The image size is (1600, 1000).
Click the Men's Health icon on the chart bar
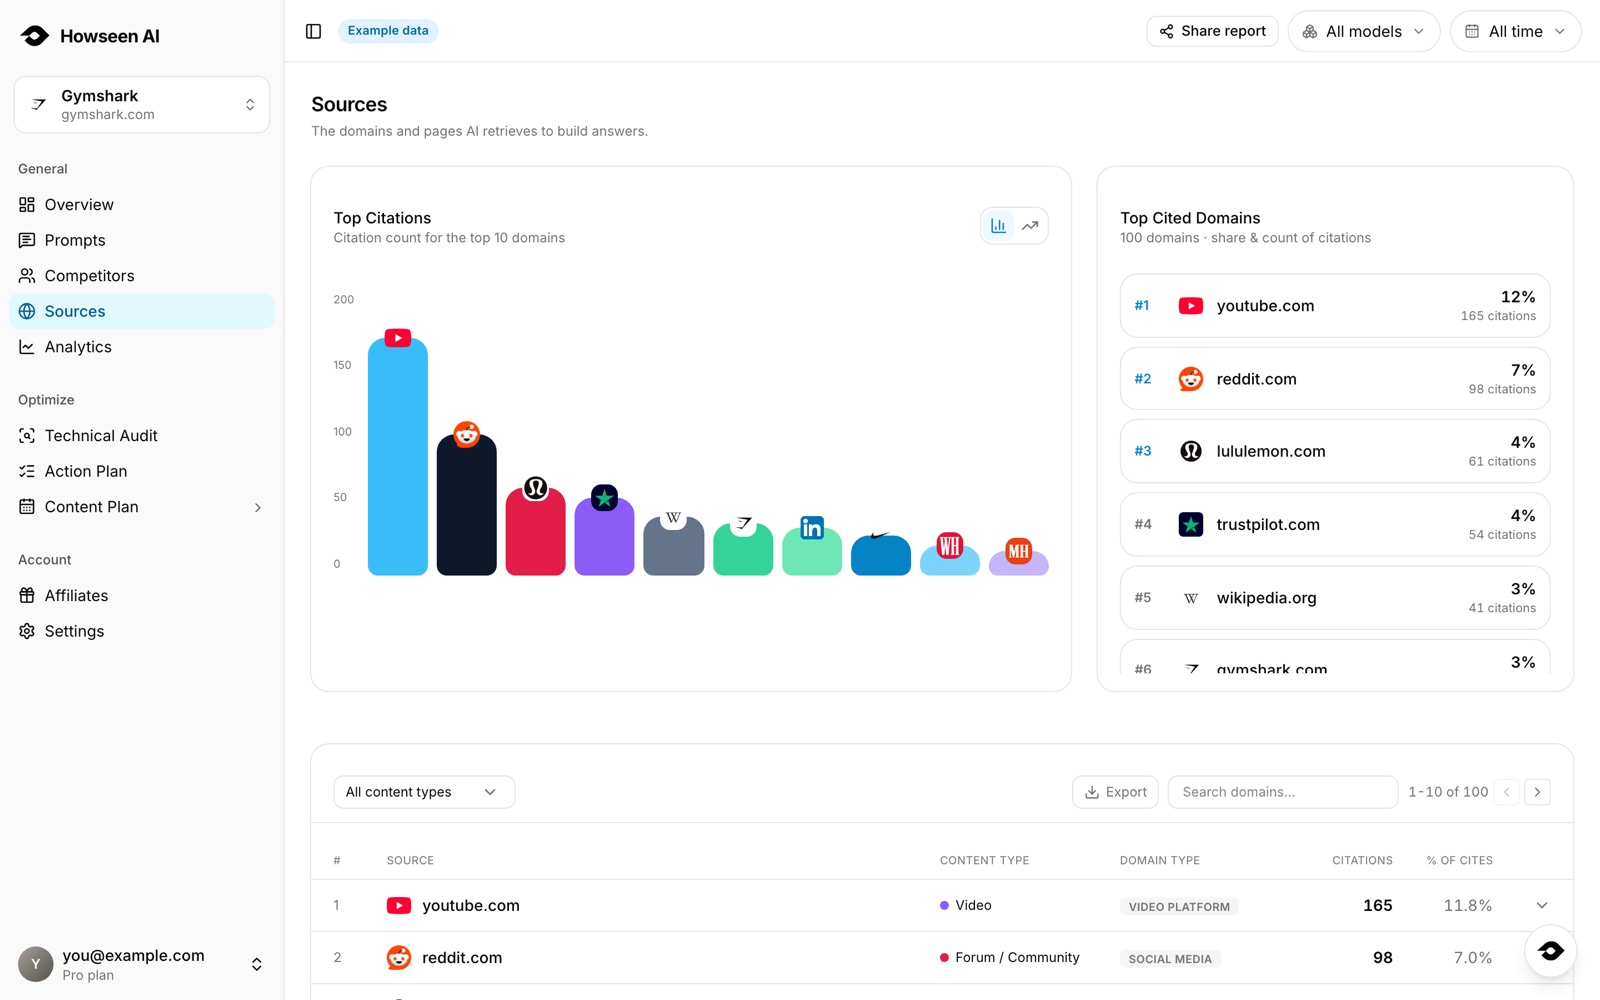click(x=1019, y=551)
